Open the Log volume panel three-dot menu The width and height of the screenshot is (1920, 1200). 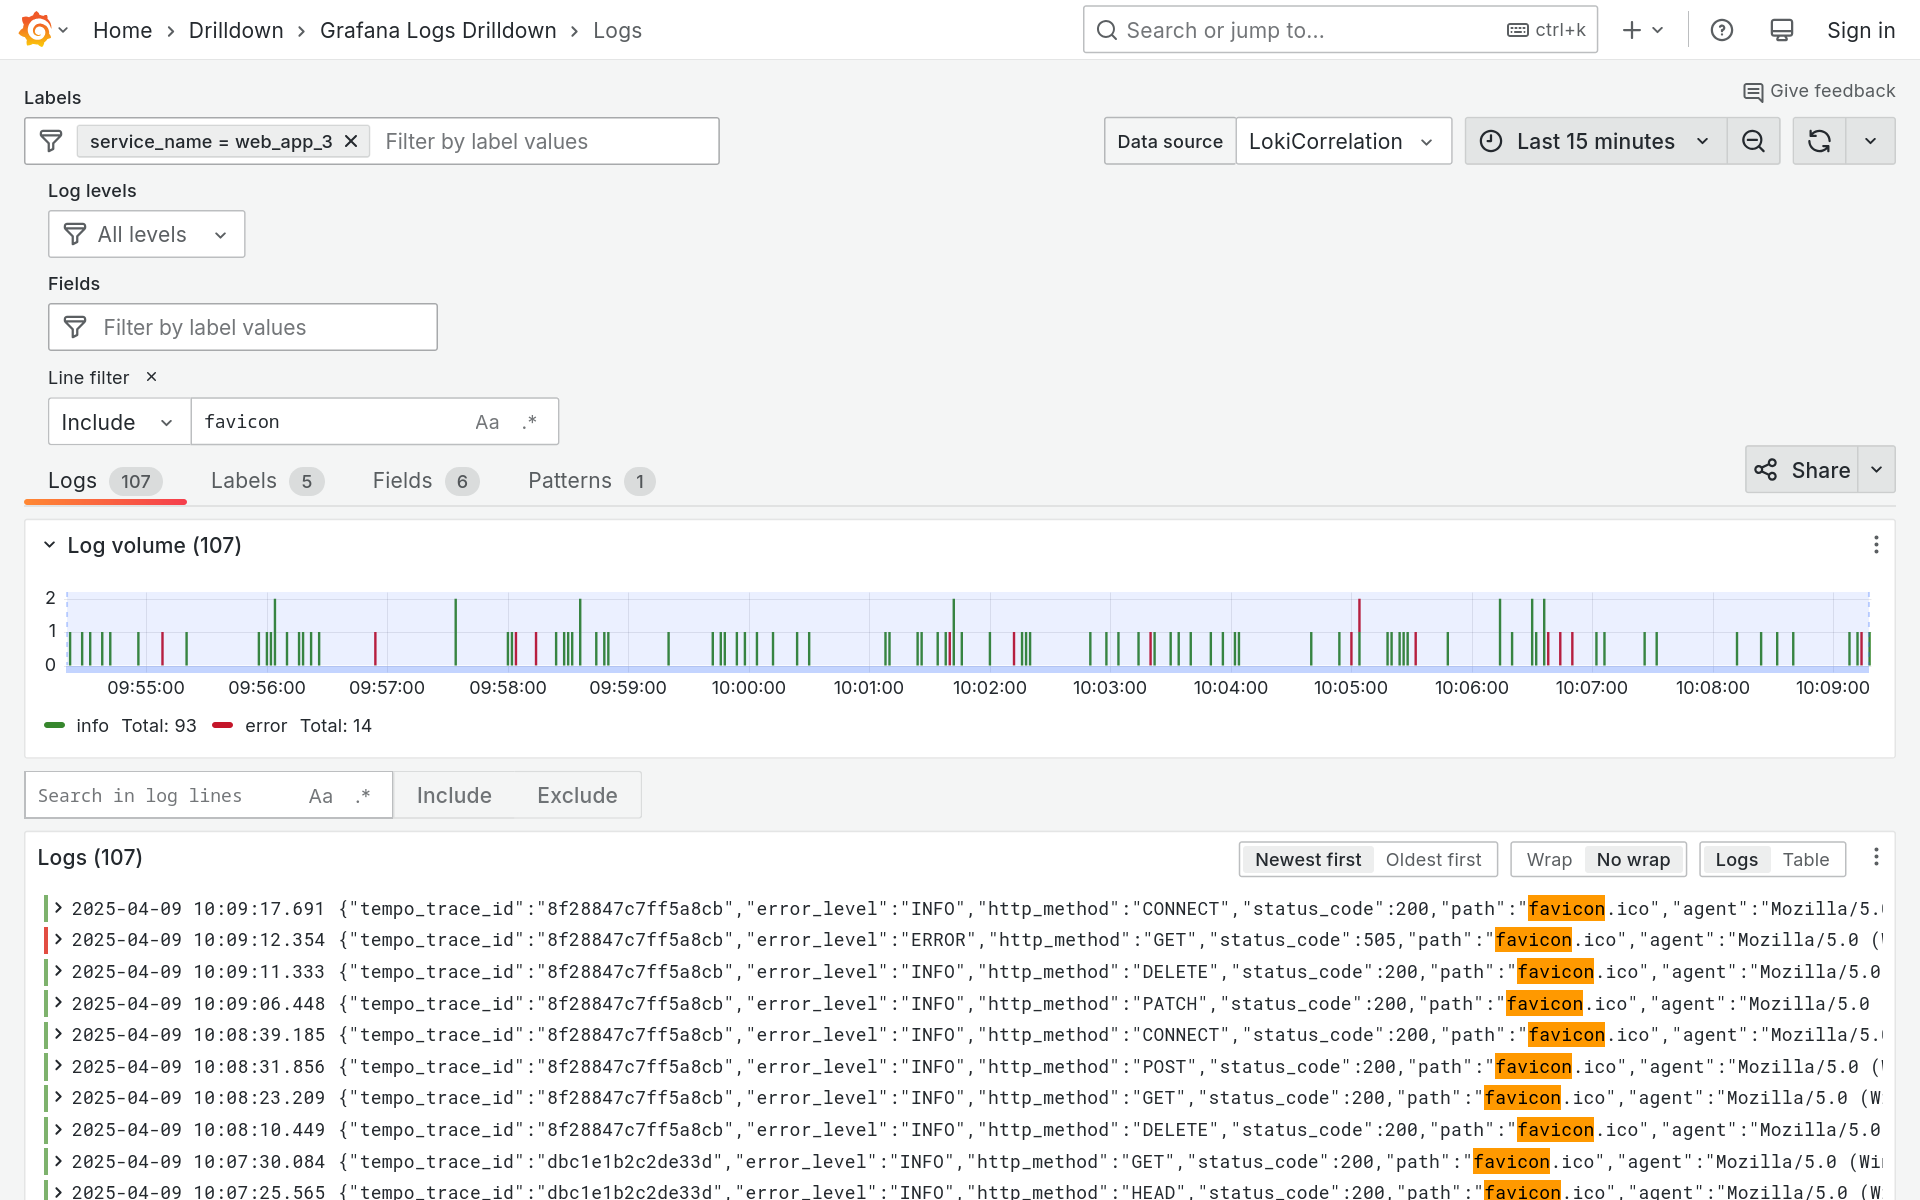[1876, 545]
